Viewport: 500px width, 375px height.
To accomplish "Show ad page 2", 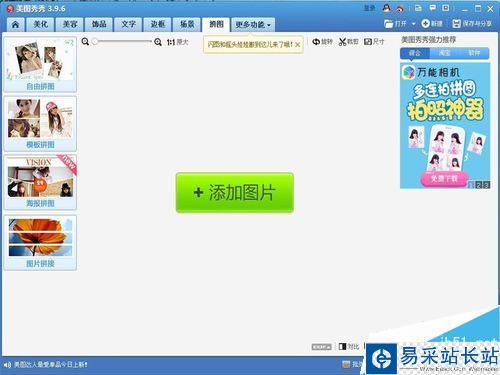I will [479, 185].
